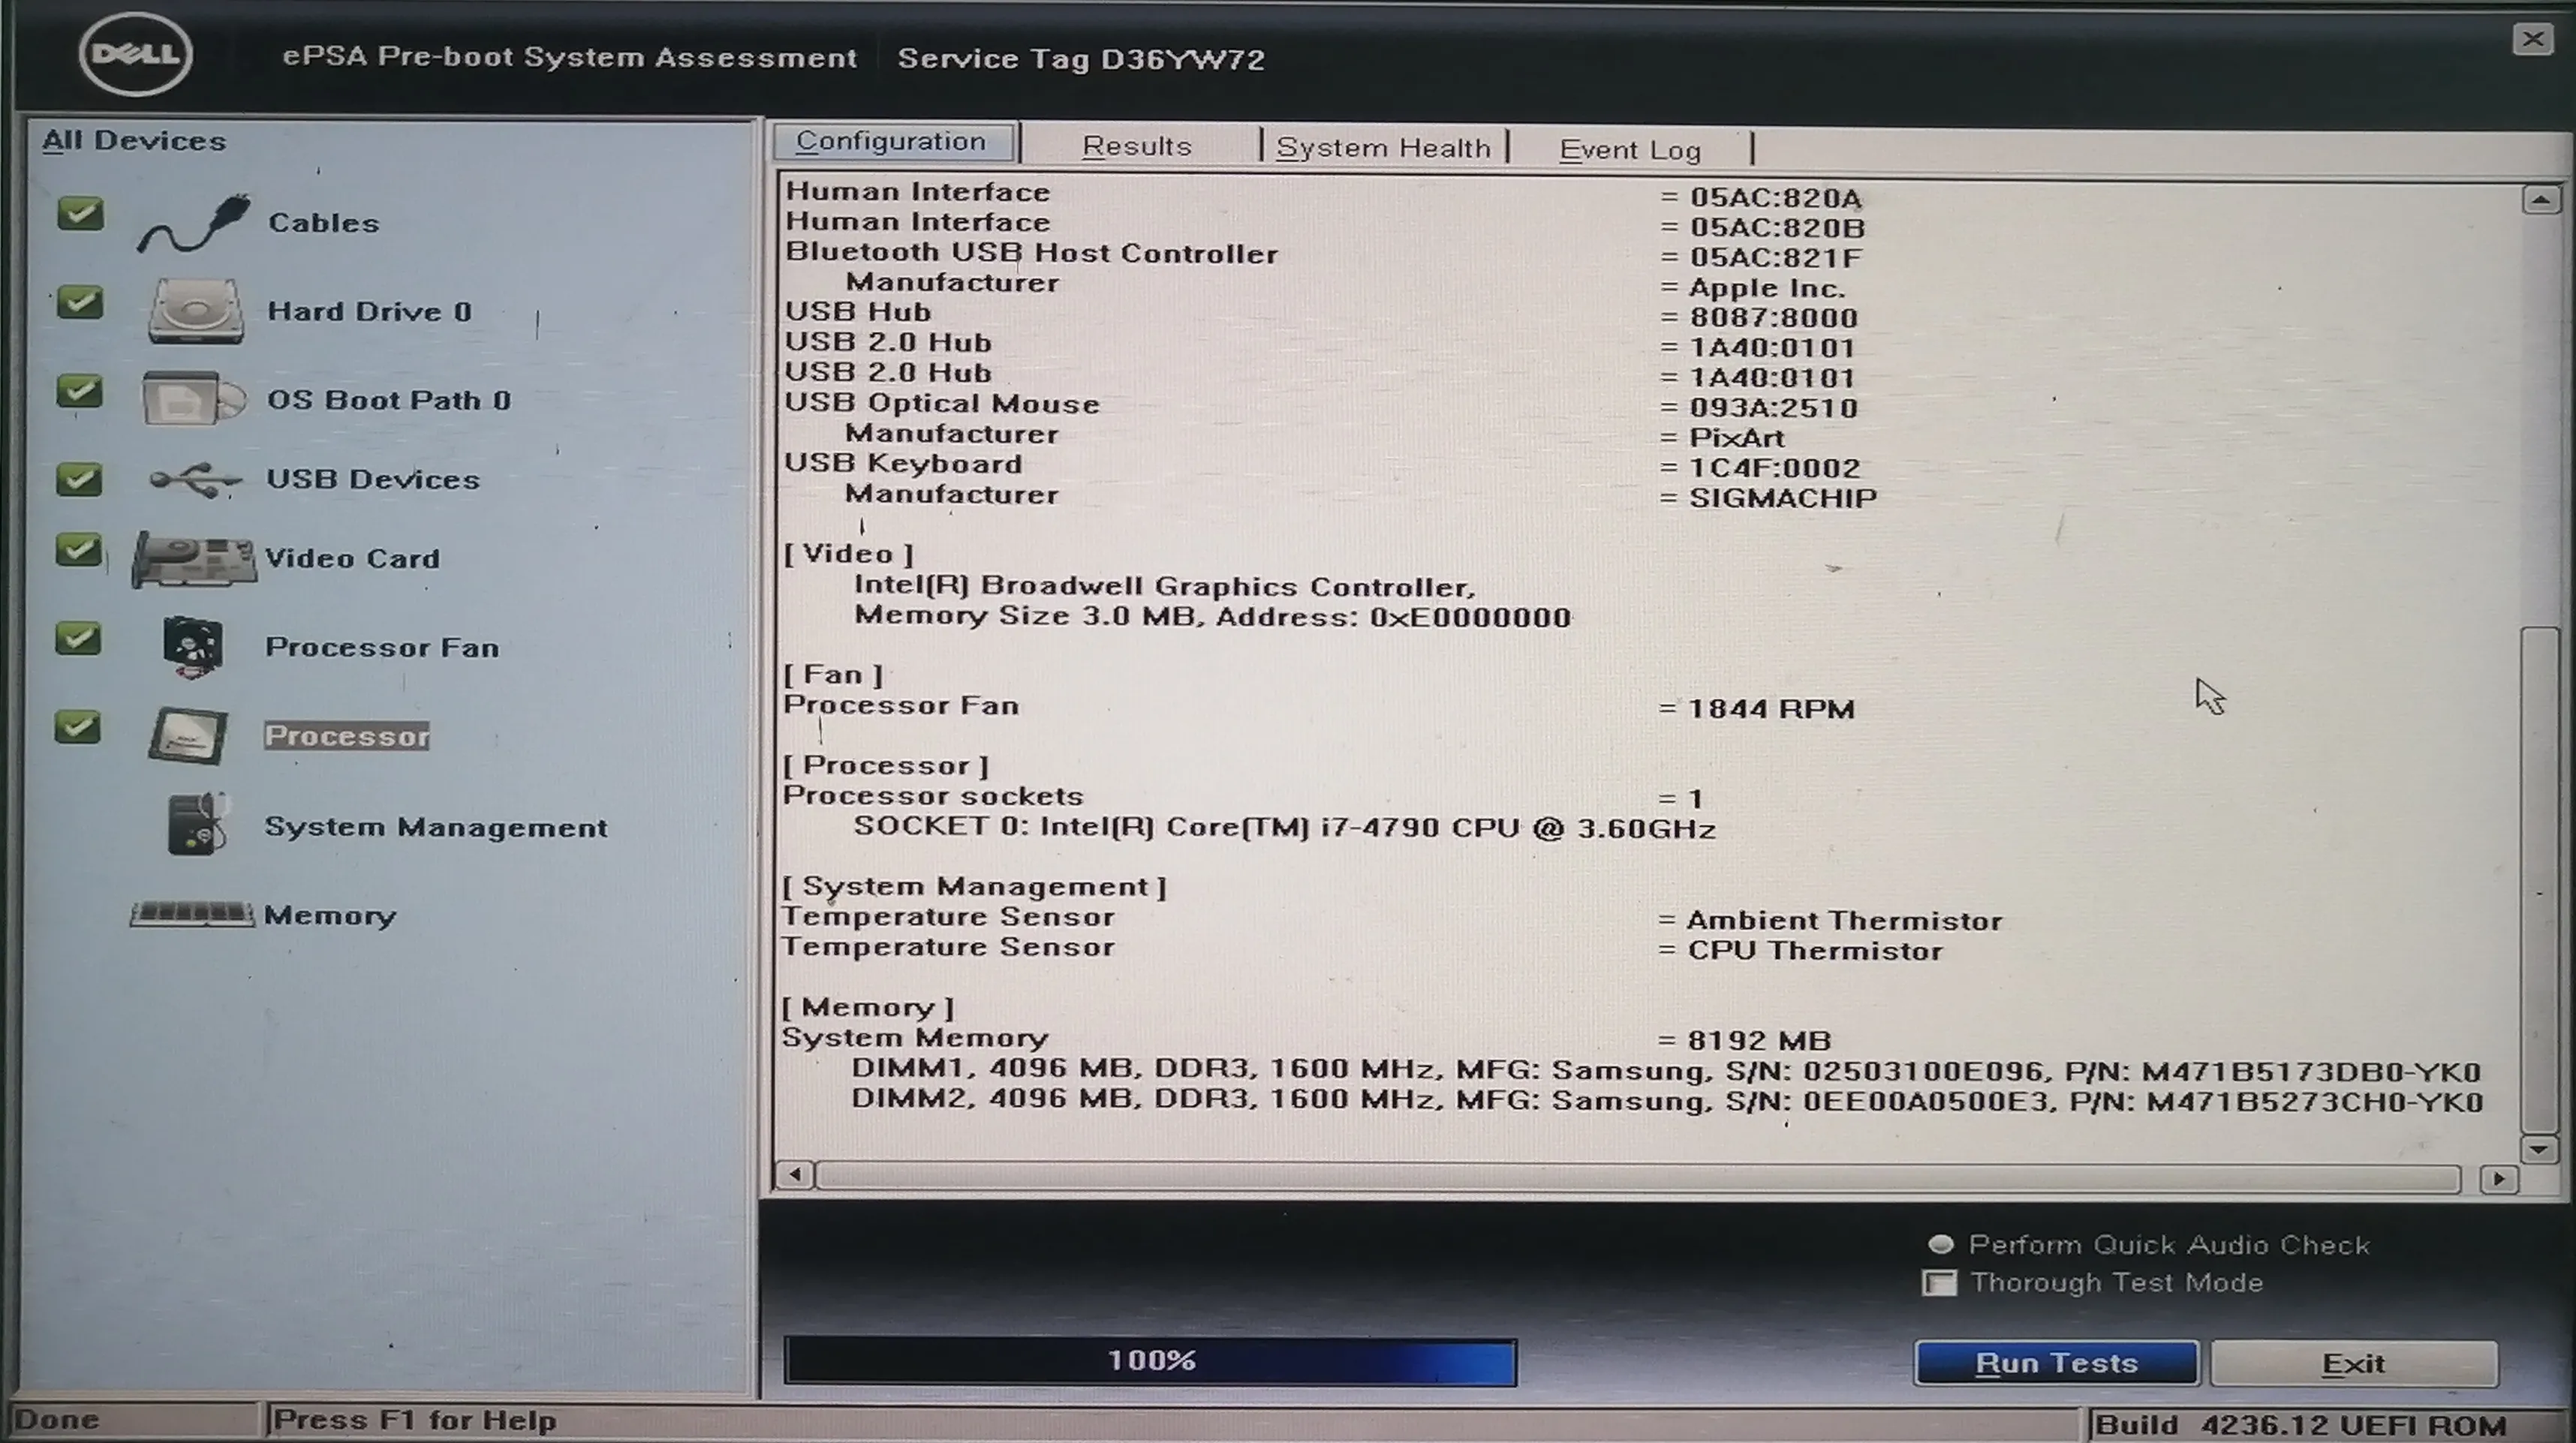Select OS Boot Path 0 label
The width and height of the screenshot is (2576, 1443).
[x=389, y=400]
